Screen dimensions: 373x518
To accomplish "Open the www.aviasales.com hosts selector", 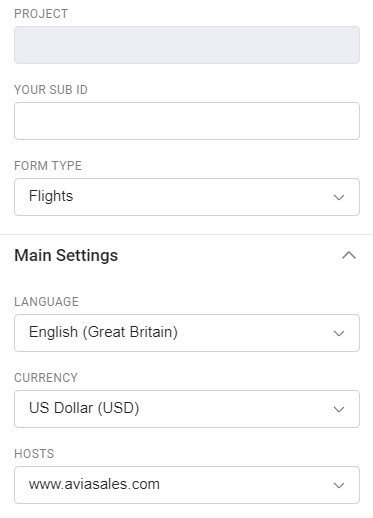I will pyautogui.click(x=187, y=485).
